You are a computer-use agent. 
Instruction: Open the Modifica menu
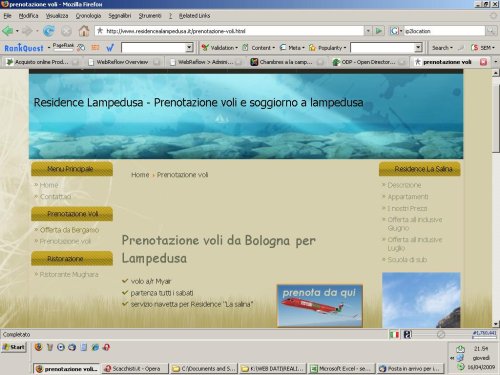coord(28,16)
